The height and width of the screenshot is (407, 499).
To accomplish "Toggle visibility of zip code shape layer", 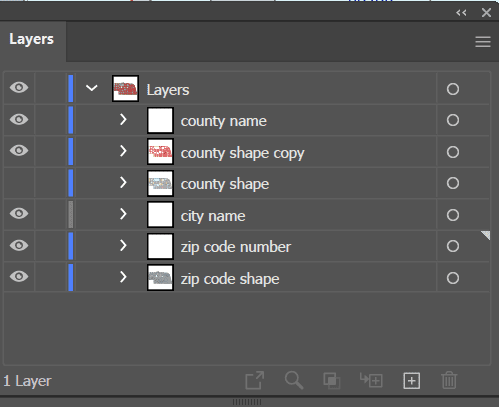I will (x=19, y=277).
